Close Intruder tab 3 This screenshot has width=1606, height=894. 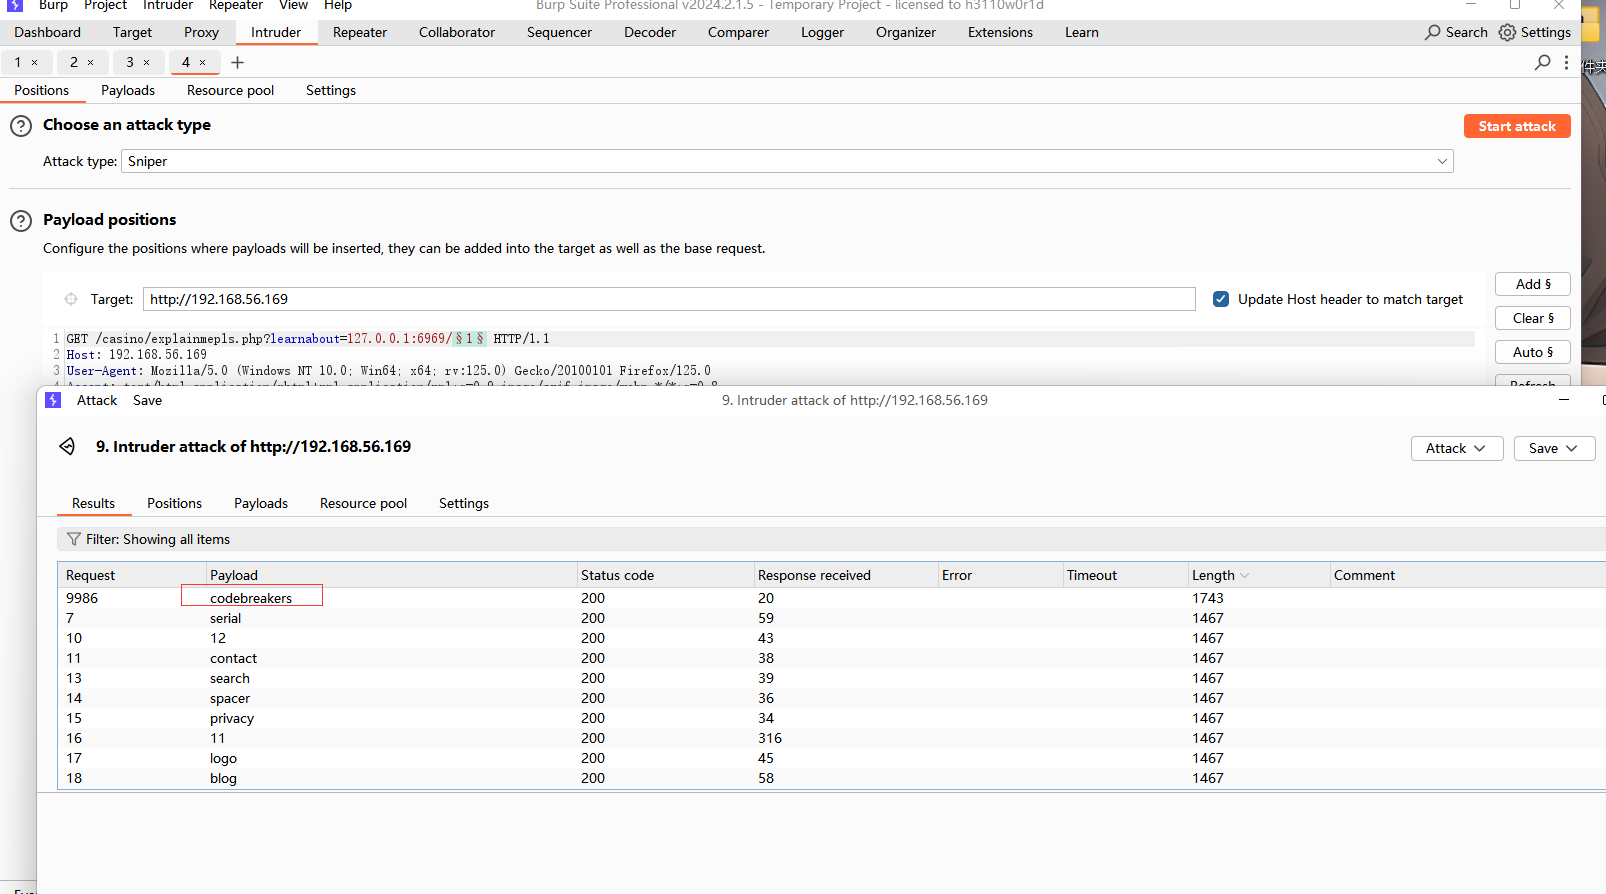point(147,62)
